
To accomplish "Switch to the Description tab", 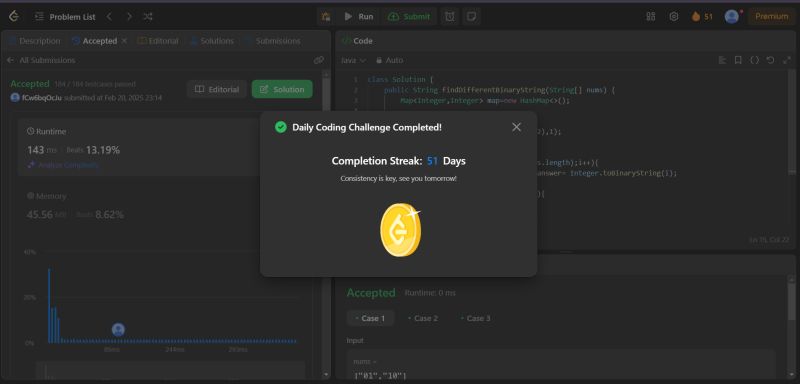I will point(34,41).
